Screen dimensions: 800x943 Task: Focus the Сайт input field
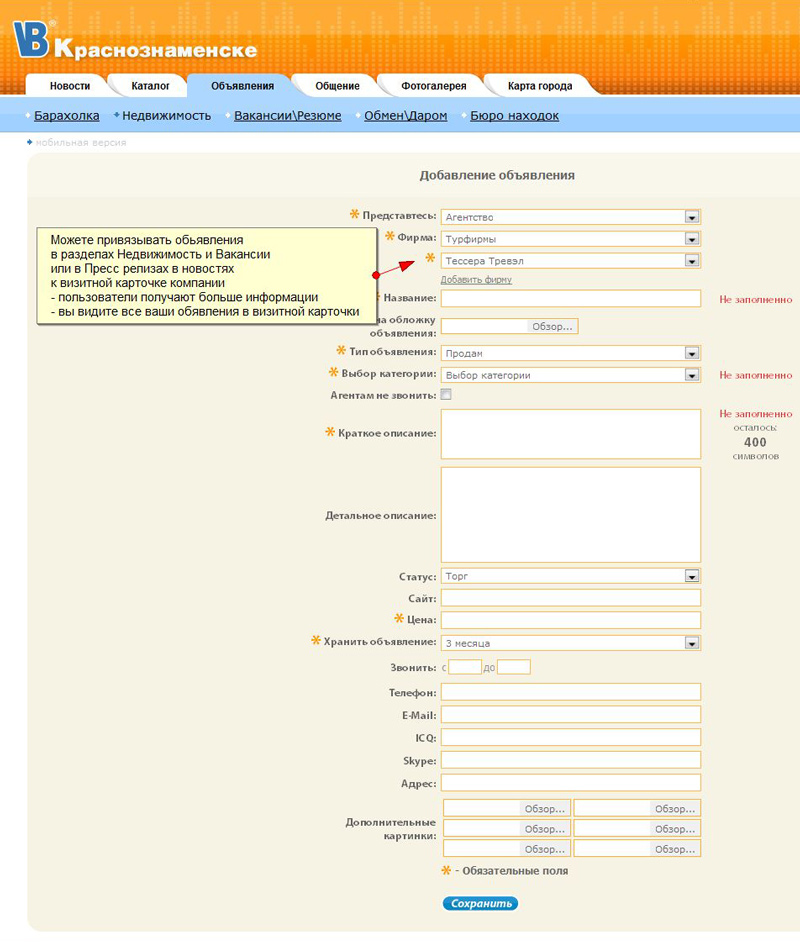coord(571,598)
